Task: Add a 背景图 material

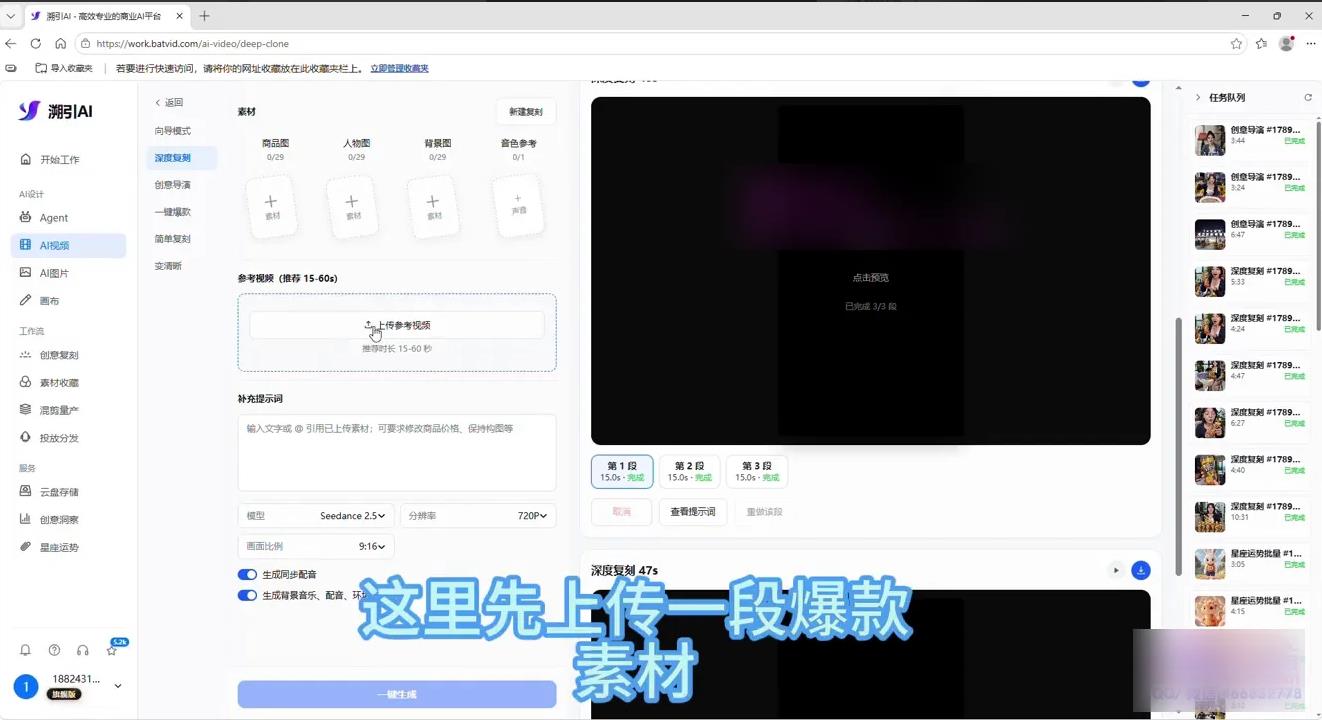Action: click(x=433, y=207)
